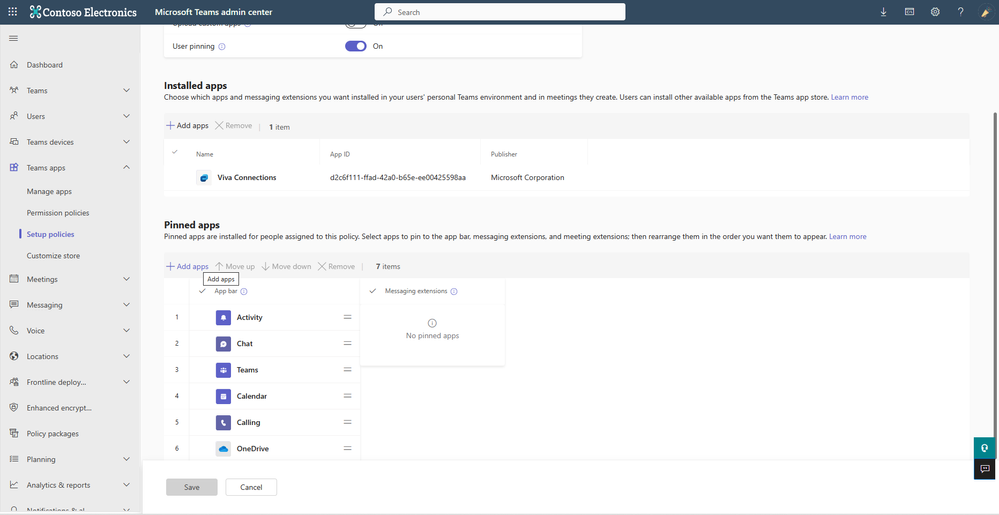Click the Voice phone icon in sidebar
The image size is (999, 515).
[x=14, y=330]
